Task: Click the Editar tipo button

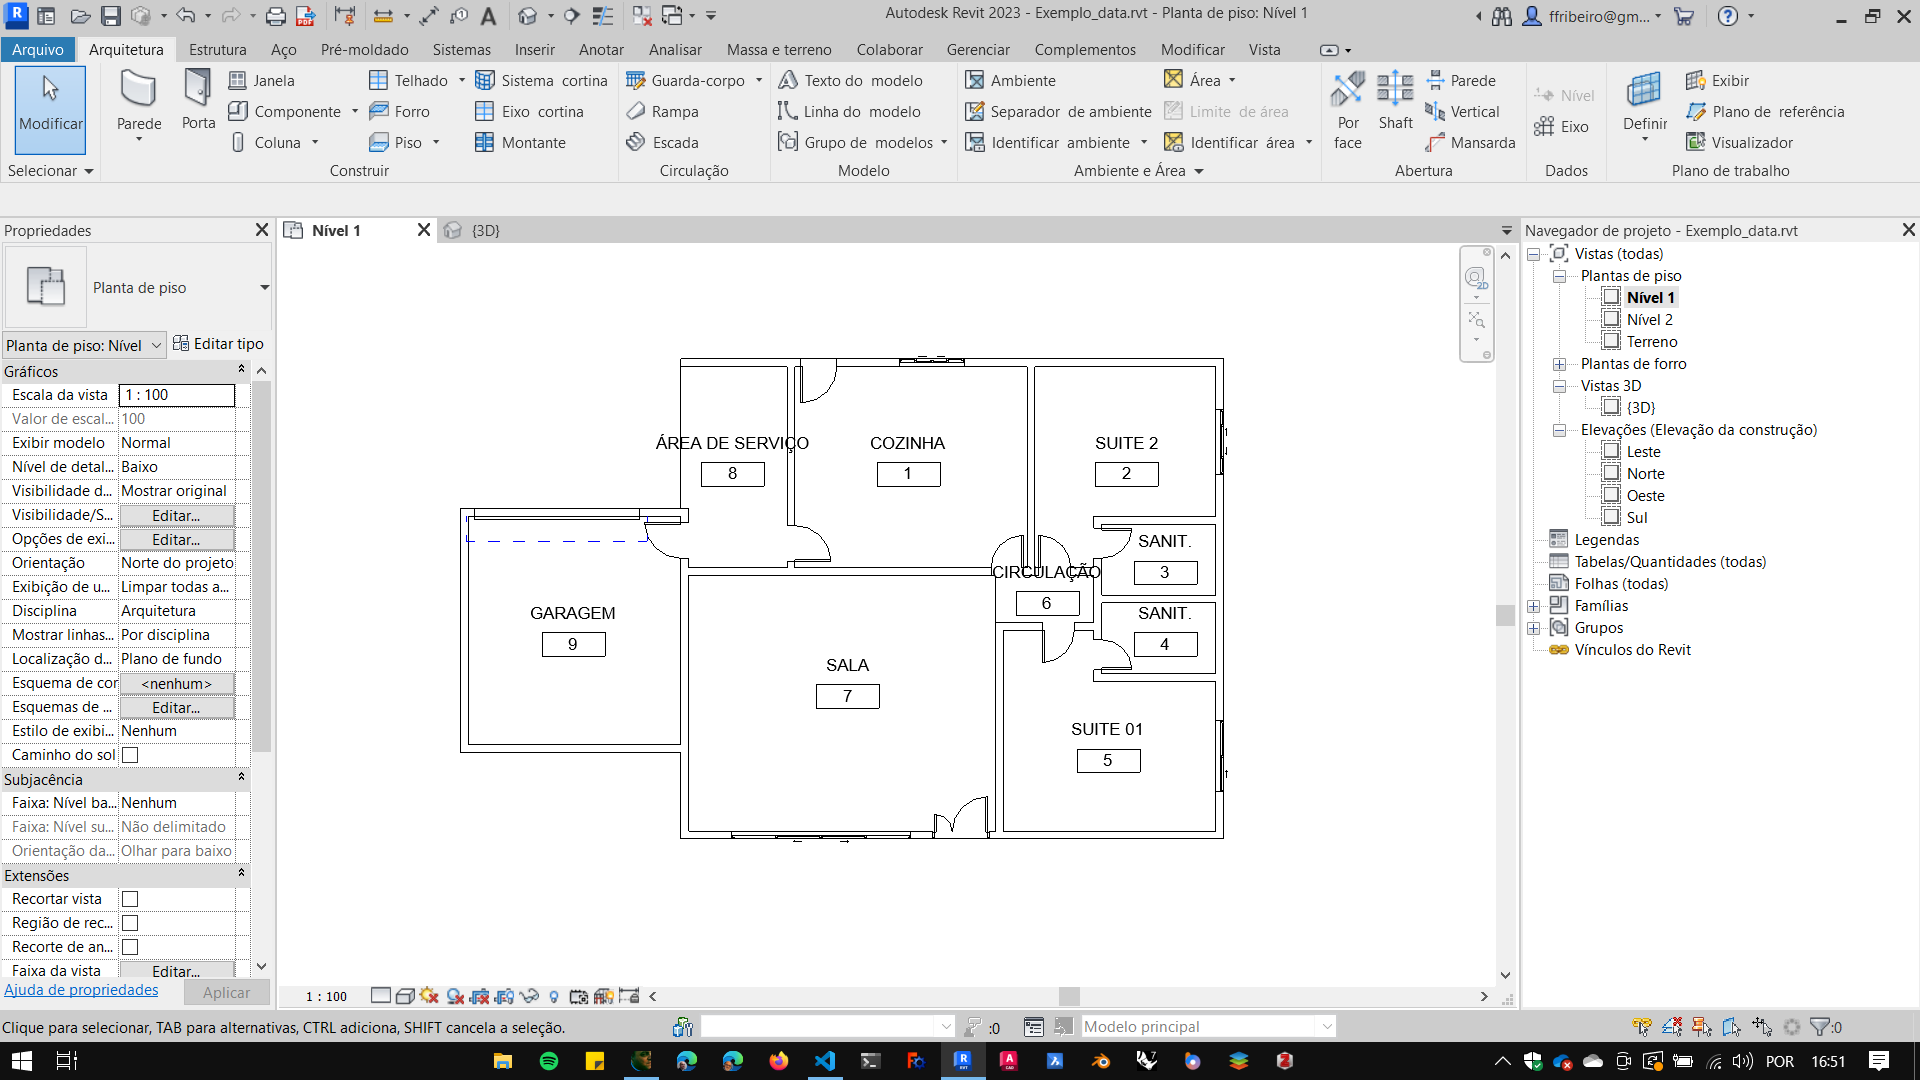Action: point(218,343)
